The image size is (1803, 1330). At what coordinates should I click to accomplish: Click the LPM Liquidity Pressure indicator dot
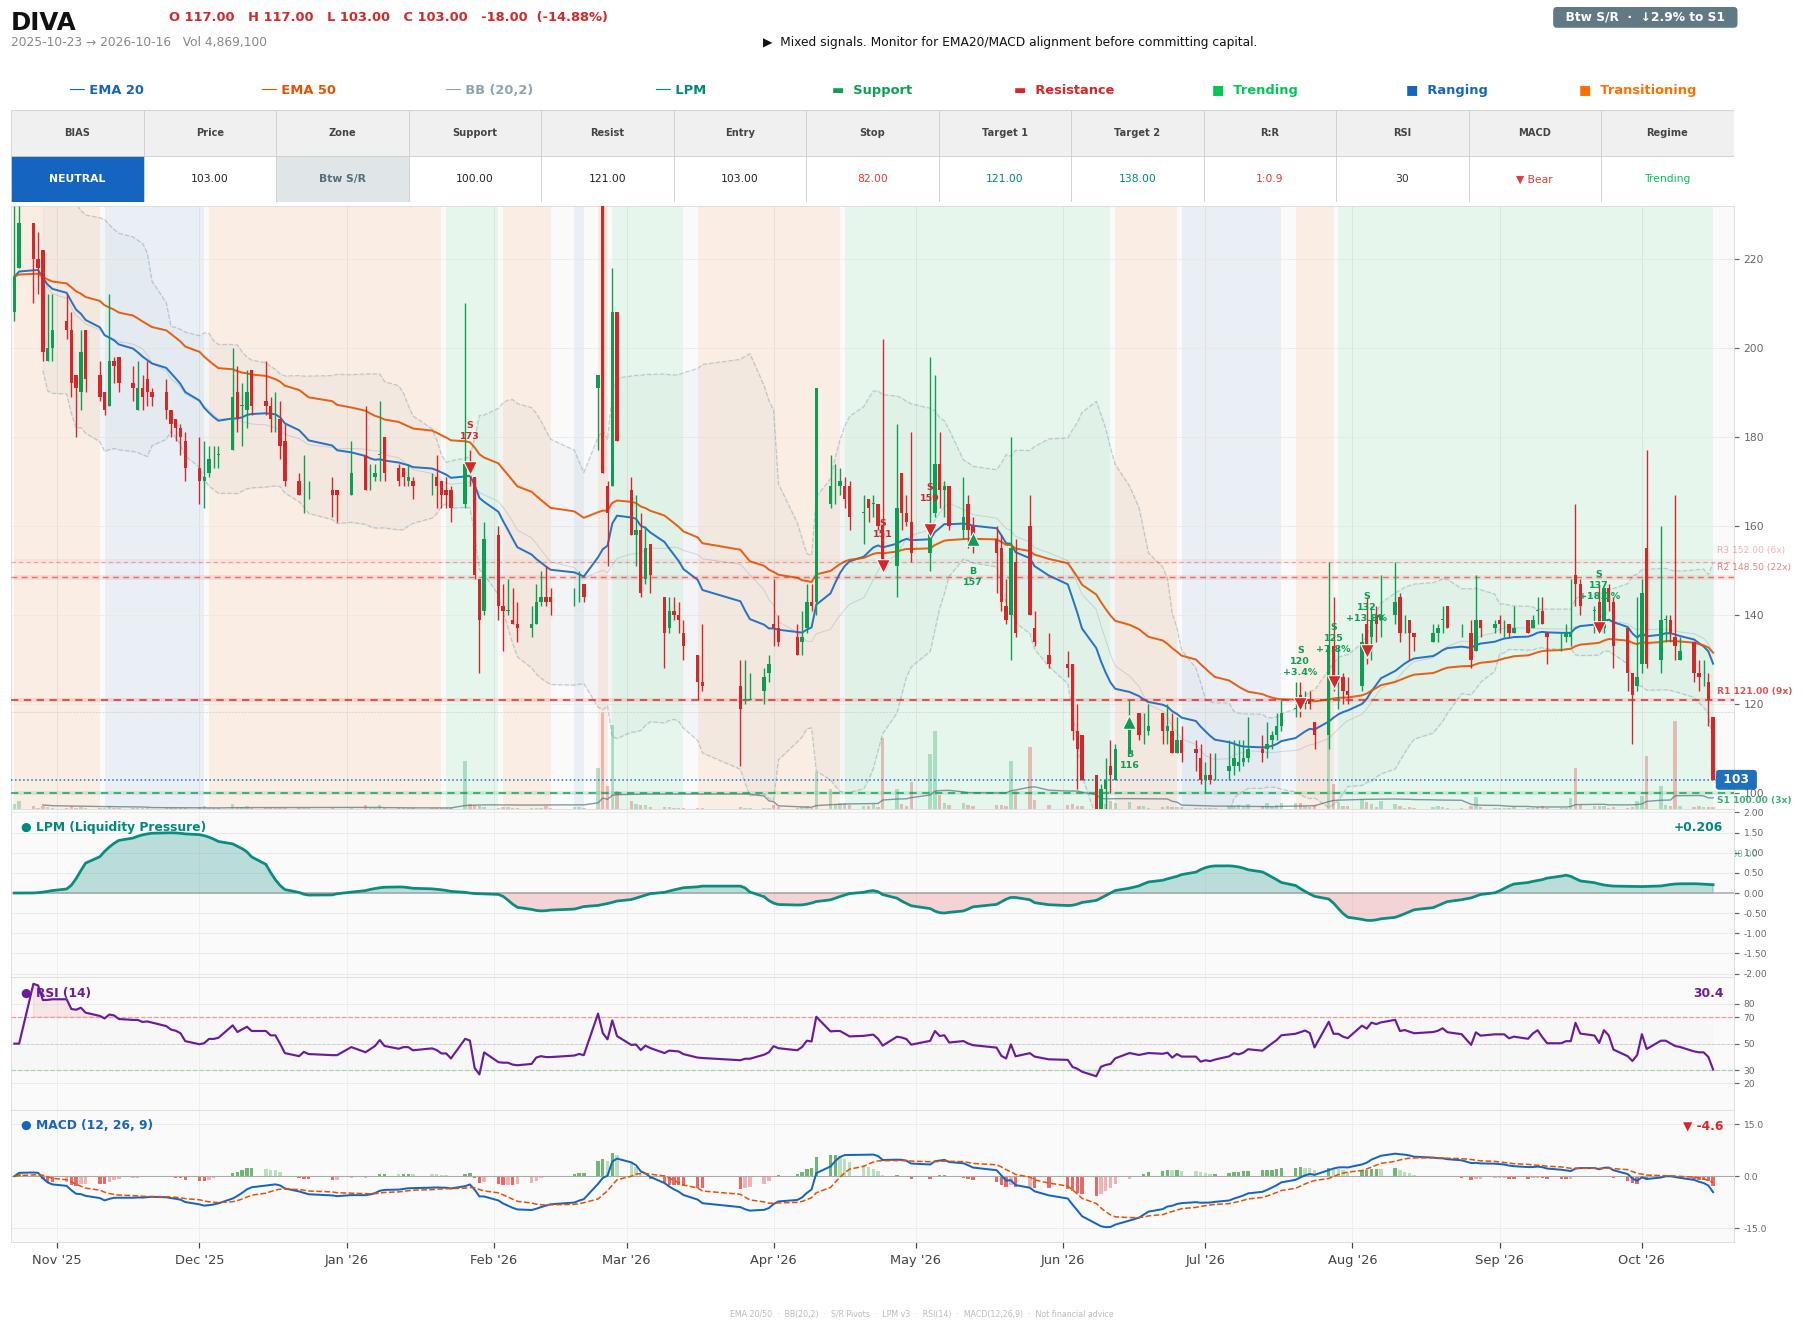coord(26,827)
